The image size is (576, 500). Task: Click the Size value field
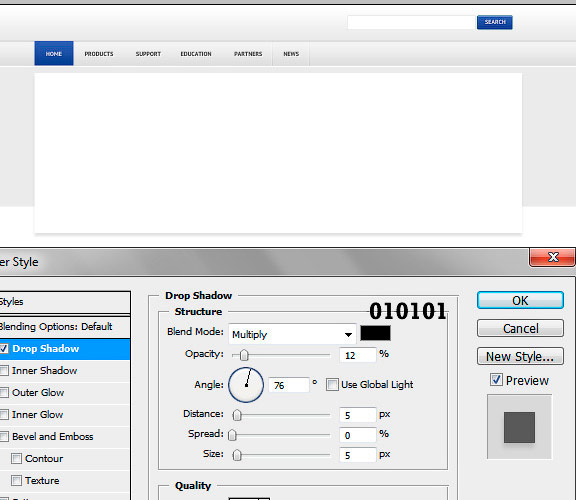pos(357,455)
